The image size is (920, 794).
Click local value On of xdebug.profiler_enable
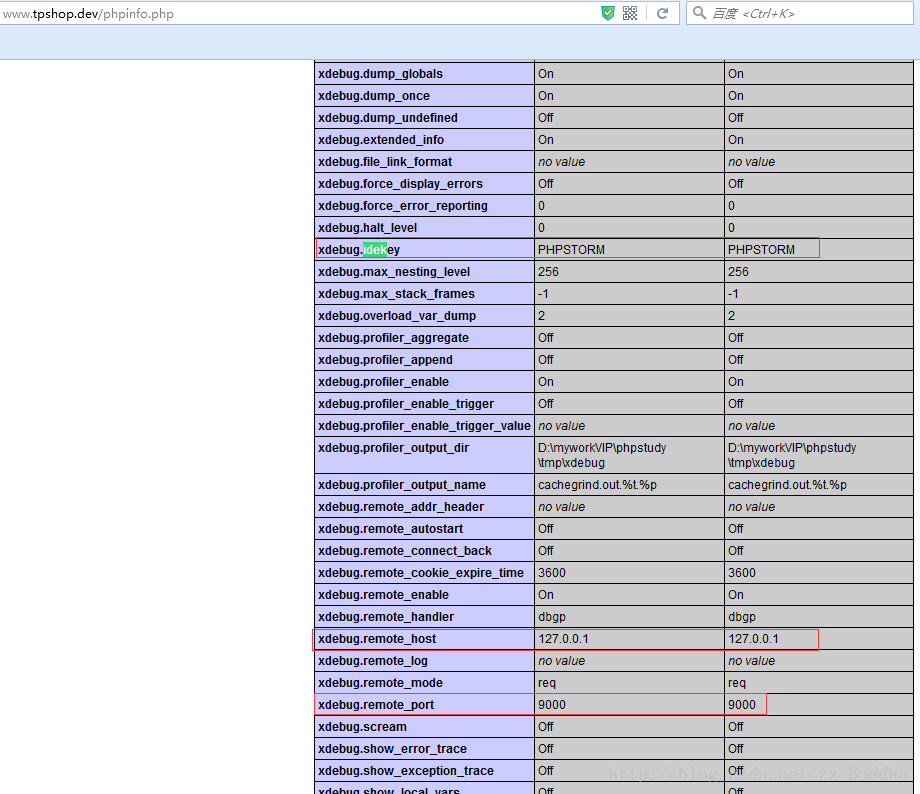pos(546,382)
